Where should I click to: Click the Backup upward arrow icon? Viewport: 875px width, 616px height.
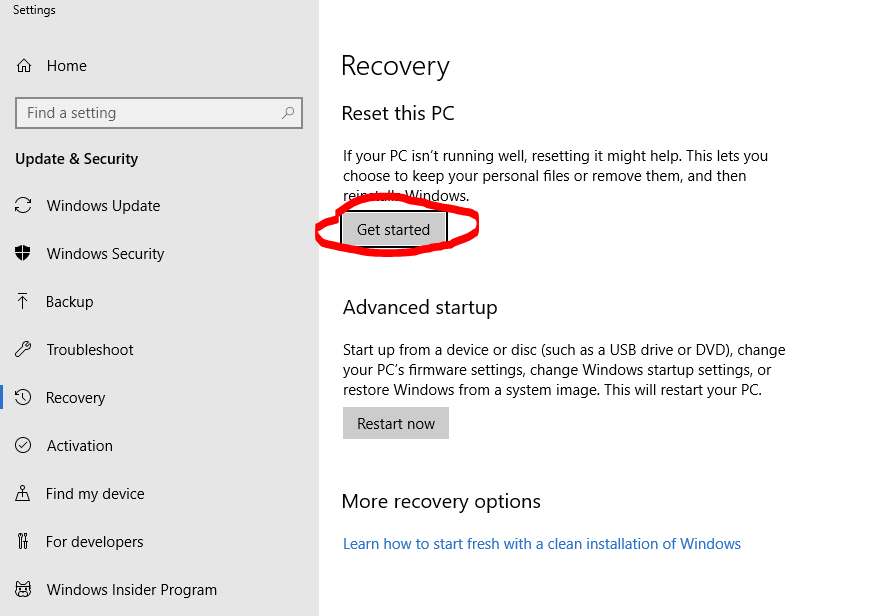click(22, 301)
